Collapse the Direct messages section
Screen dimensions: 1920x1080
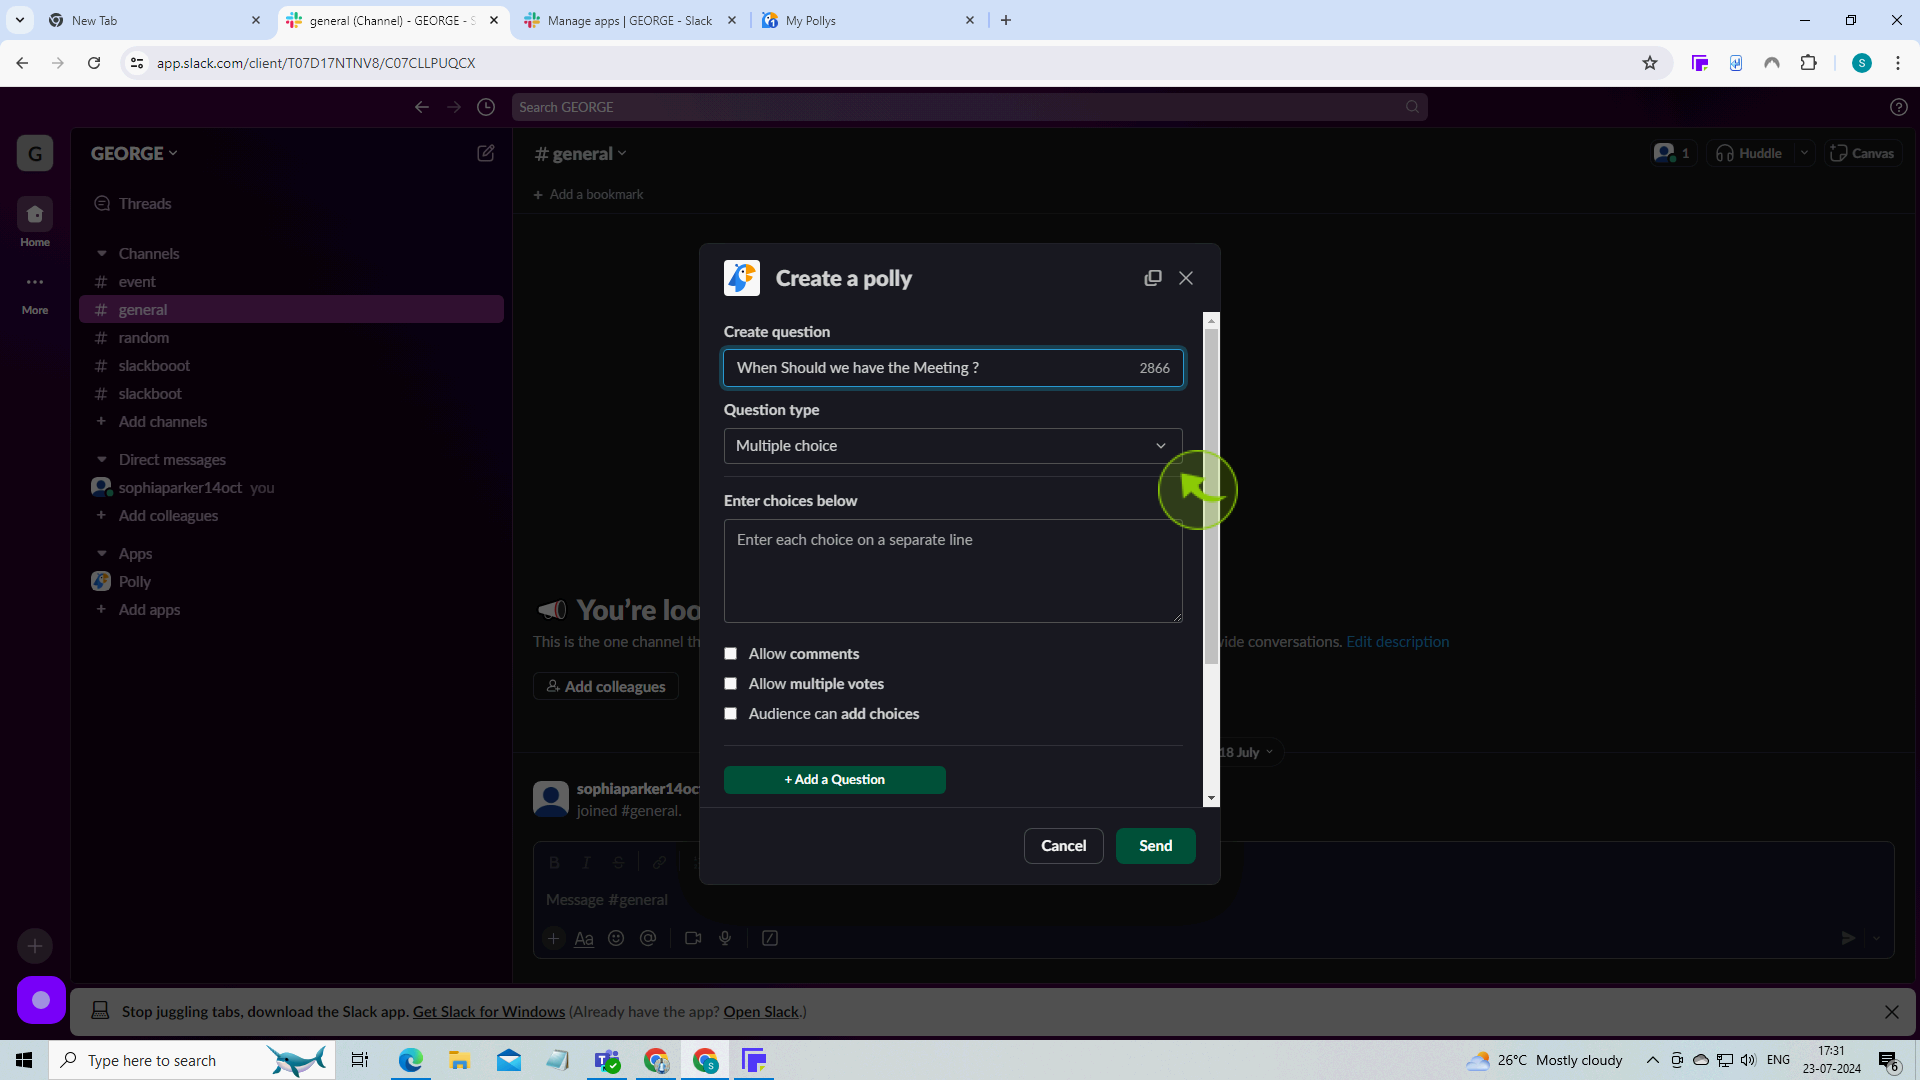click(102, 460)
